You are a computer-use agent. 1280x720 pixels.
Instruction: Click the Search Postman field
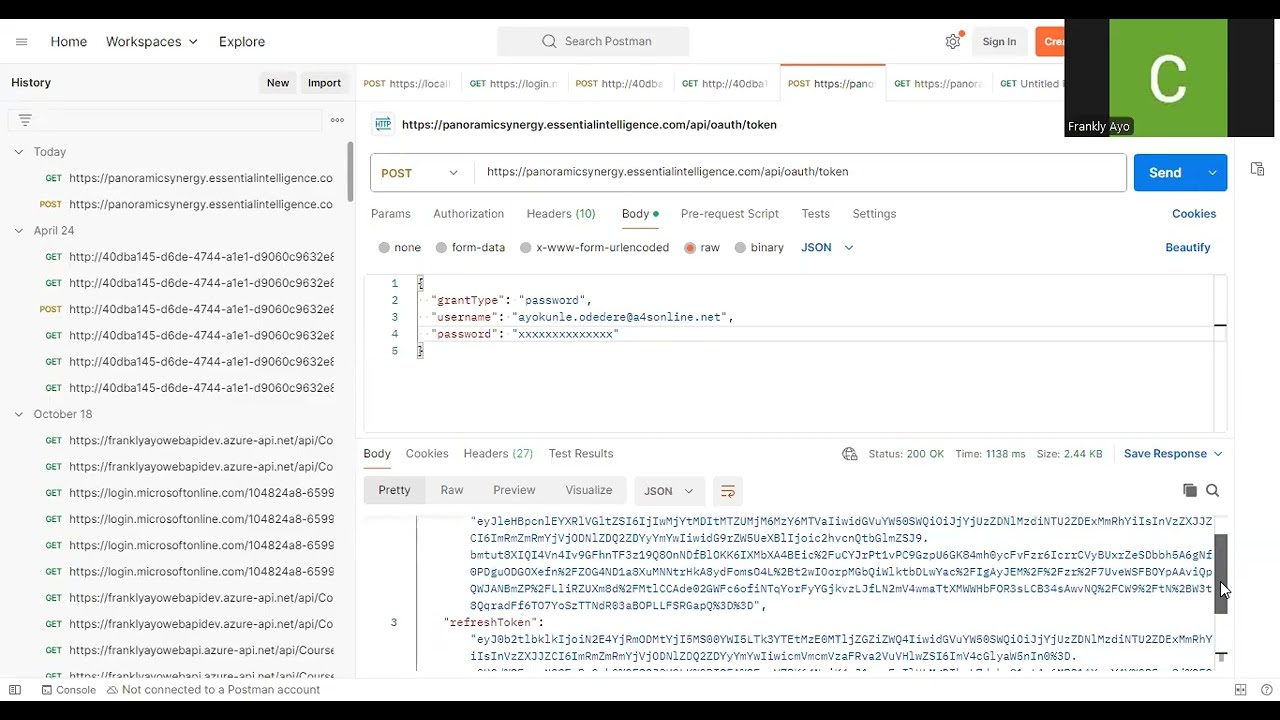point(593,42)
